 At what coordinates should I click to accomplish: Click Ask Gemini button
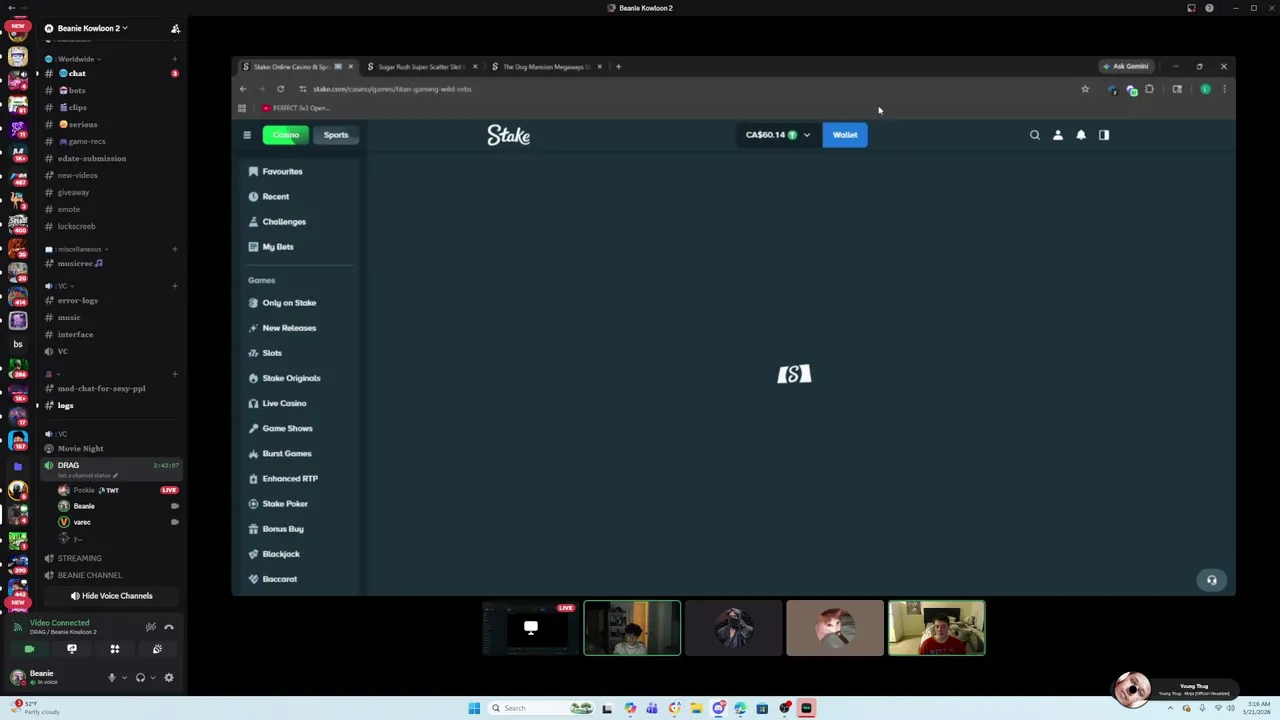(1125, 67)
